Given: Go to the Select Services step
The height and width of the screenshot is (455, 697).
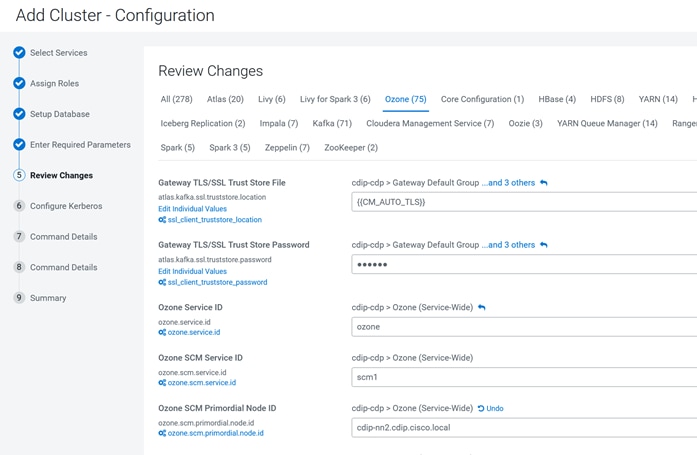Looking at the screenshot, I should click(x=59, y=53).
